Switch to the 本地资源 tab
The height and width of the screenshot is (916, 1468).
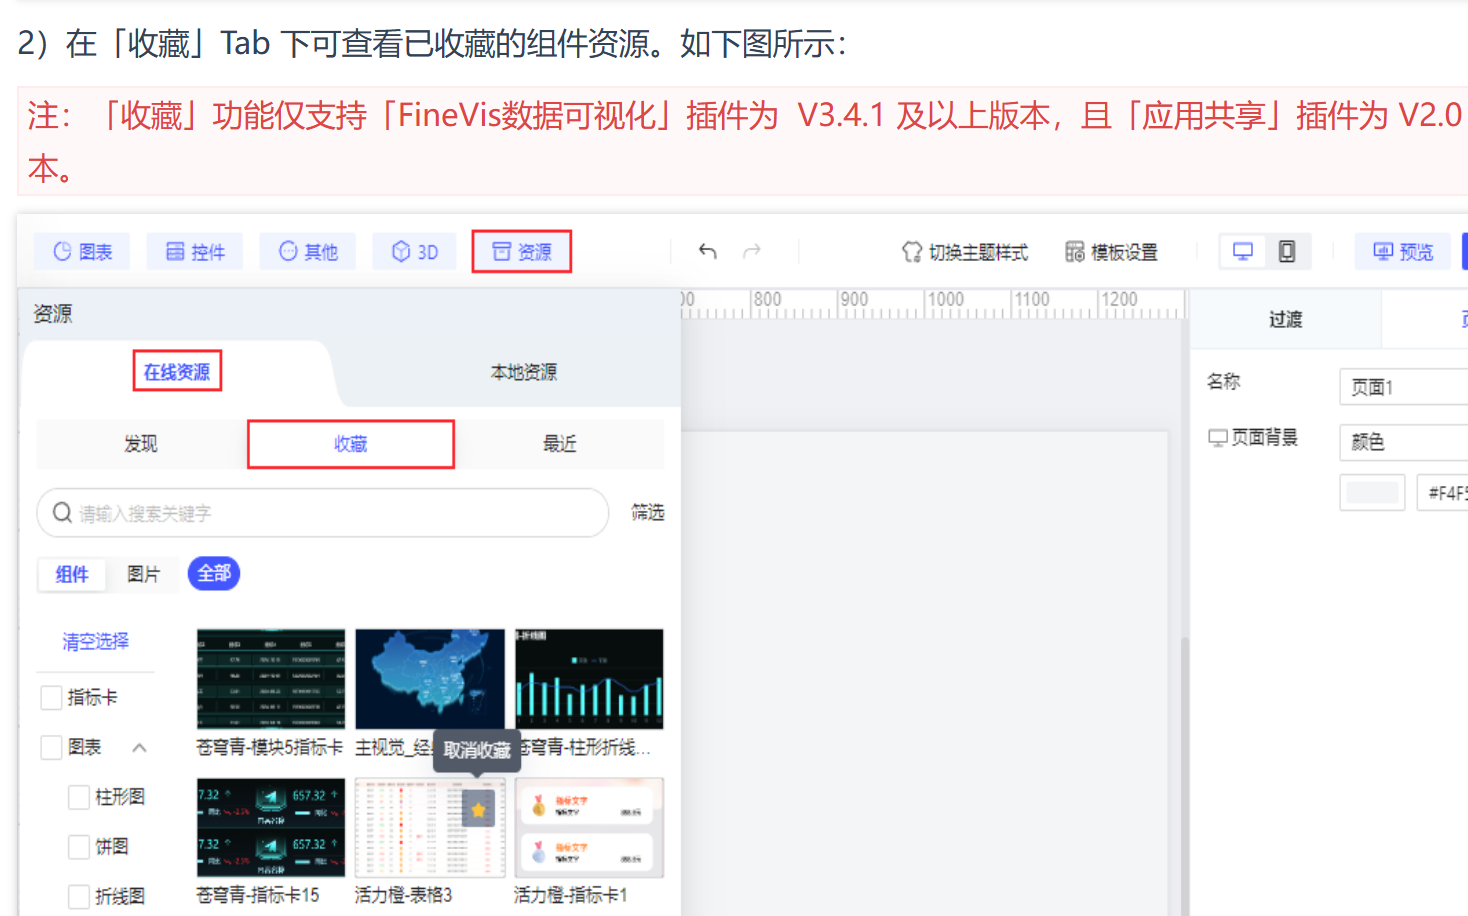click(524, 372)
